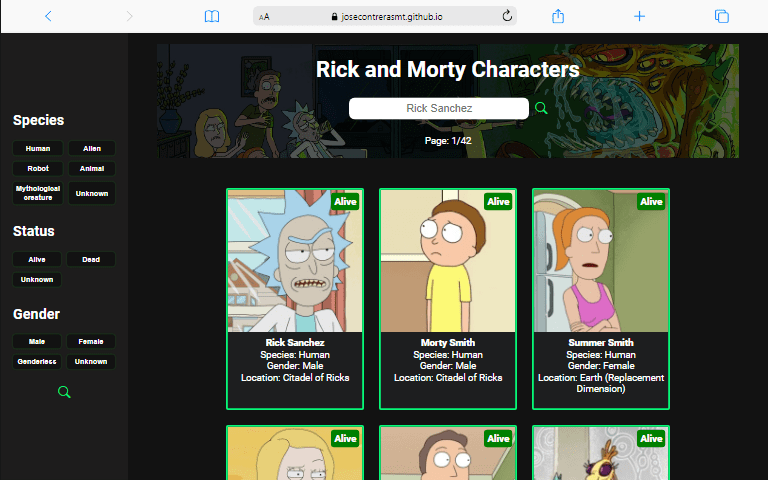The height and width of the screenshot is (480, 768).
Task: Click the Morty Smith name text
Action: point(448,342)
